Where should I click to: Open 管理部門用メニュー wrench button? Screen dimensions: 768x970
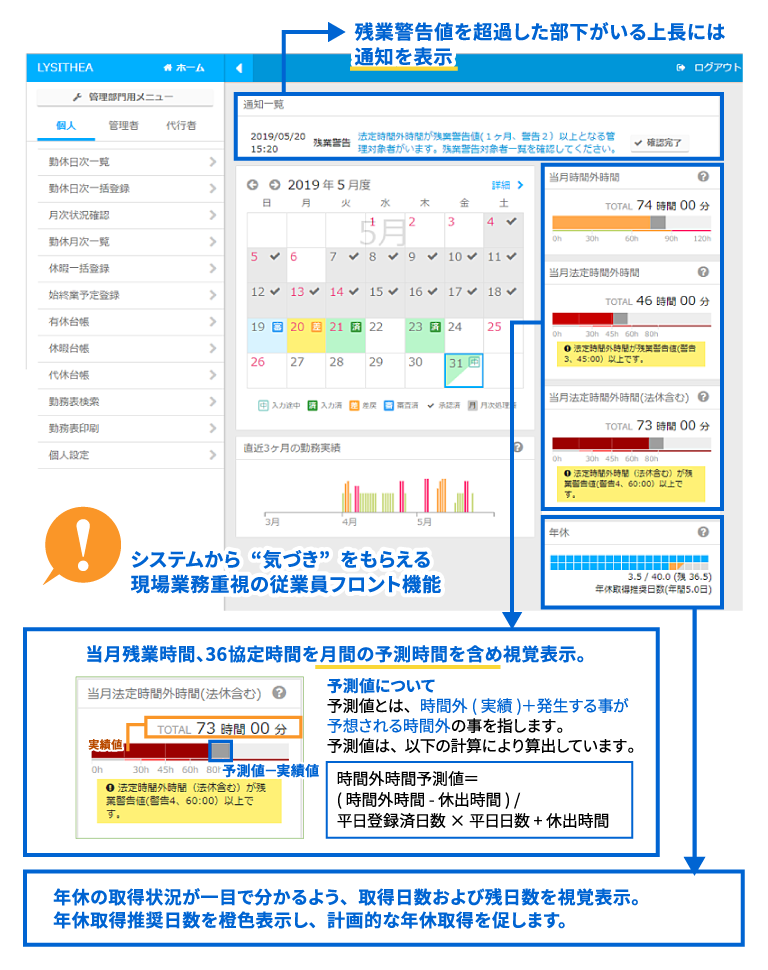point(124,97)
